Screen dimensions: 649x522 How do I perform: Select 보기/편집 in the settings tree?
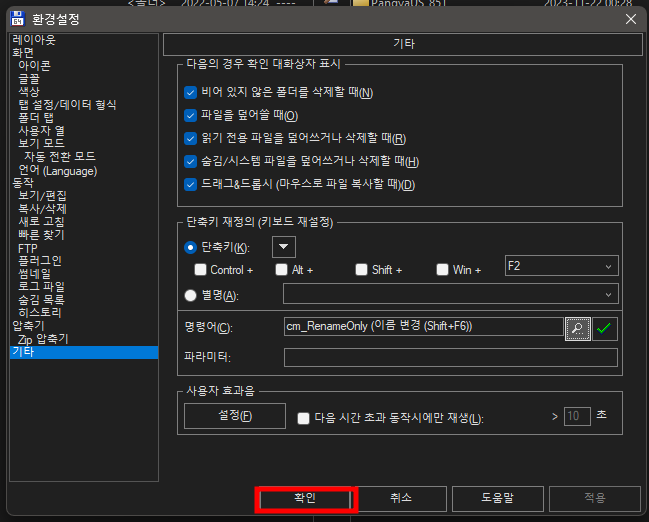(x=42, y=196)
